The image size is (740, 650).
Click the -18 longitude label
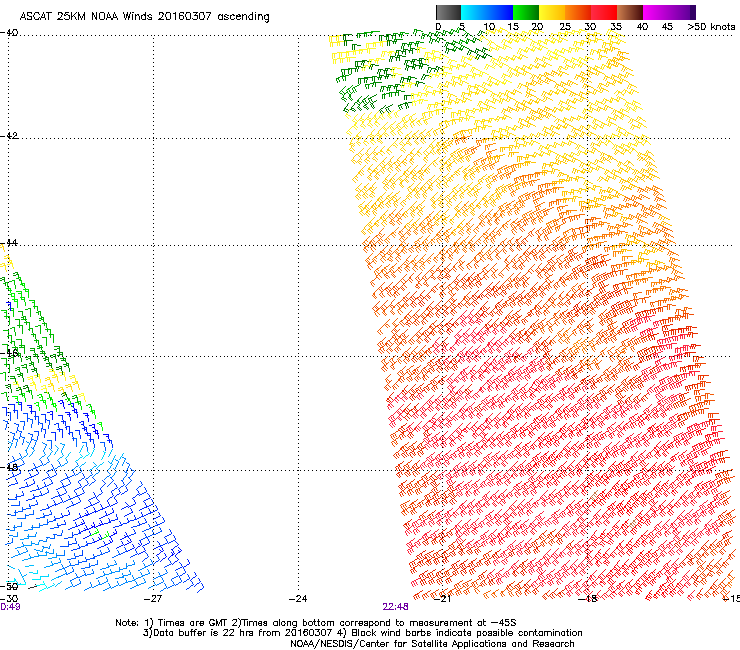tap(588, 599)
